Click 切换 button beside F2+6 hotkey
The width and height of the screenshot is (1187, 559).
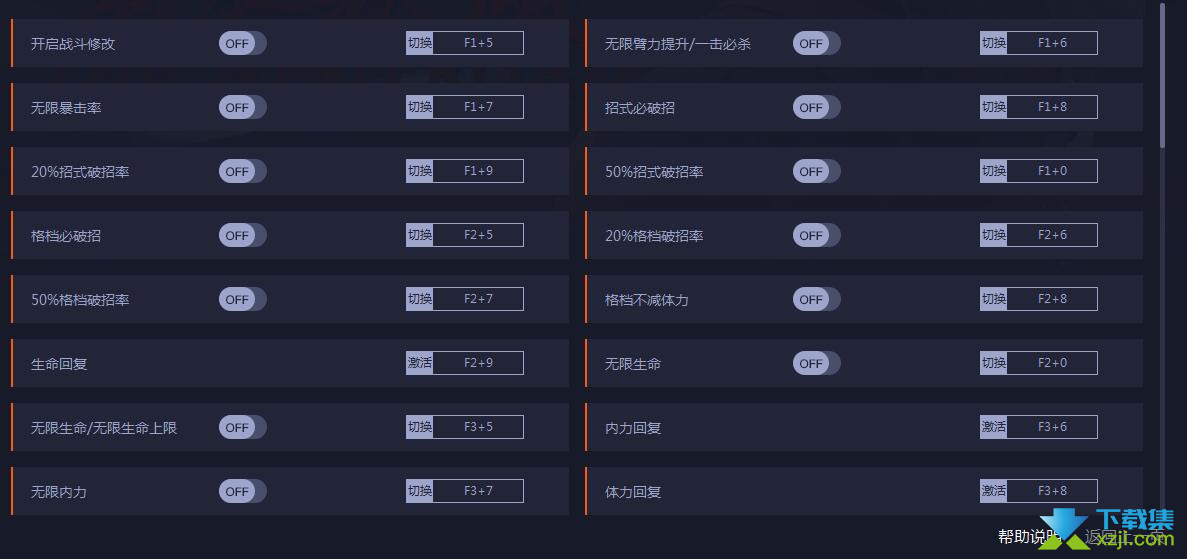[x=993, y=236]
